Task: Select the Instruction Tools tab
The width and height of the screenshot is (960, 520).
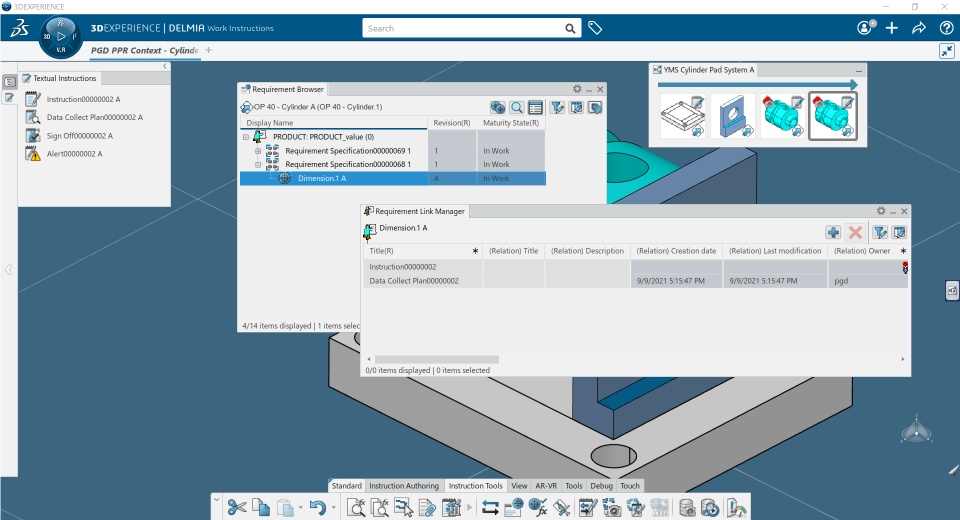Action: point(476,486)
